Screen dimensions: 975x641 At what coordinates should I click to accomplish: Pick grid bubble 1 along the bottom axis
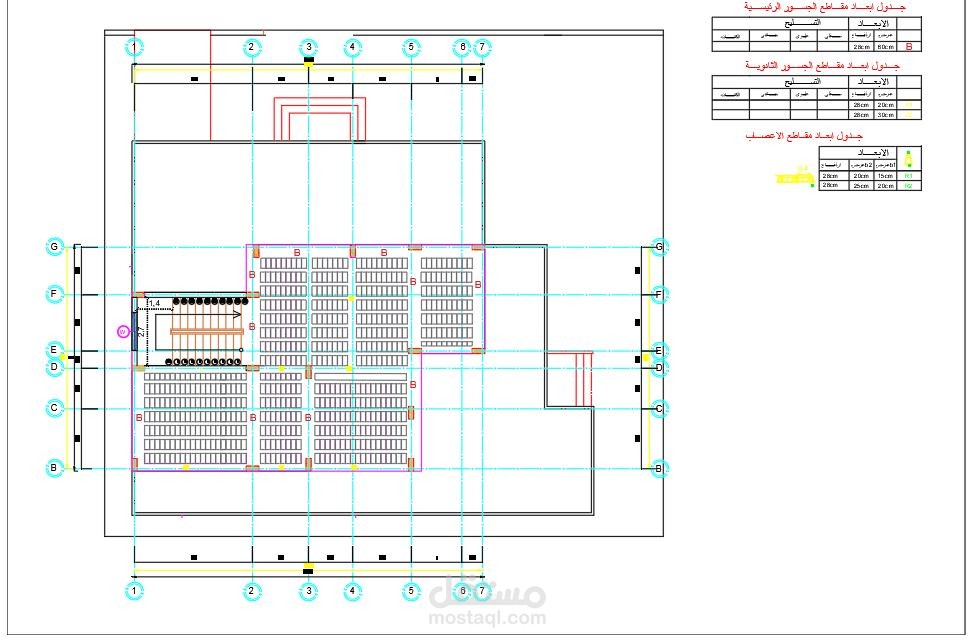(134, 591)
